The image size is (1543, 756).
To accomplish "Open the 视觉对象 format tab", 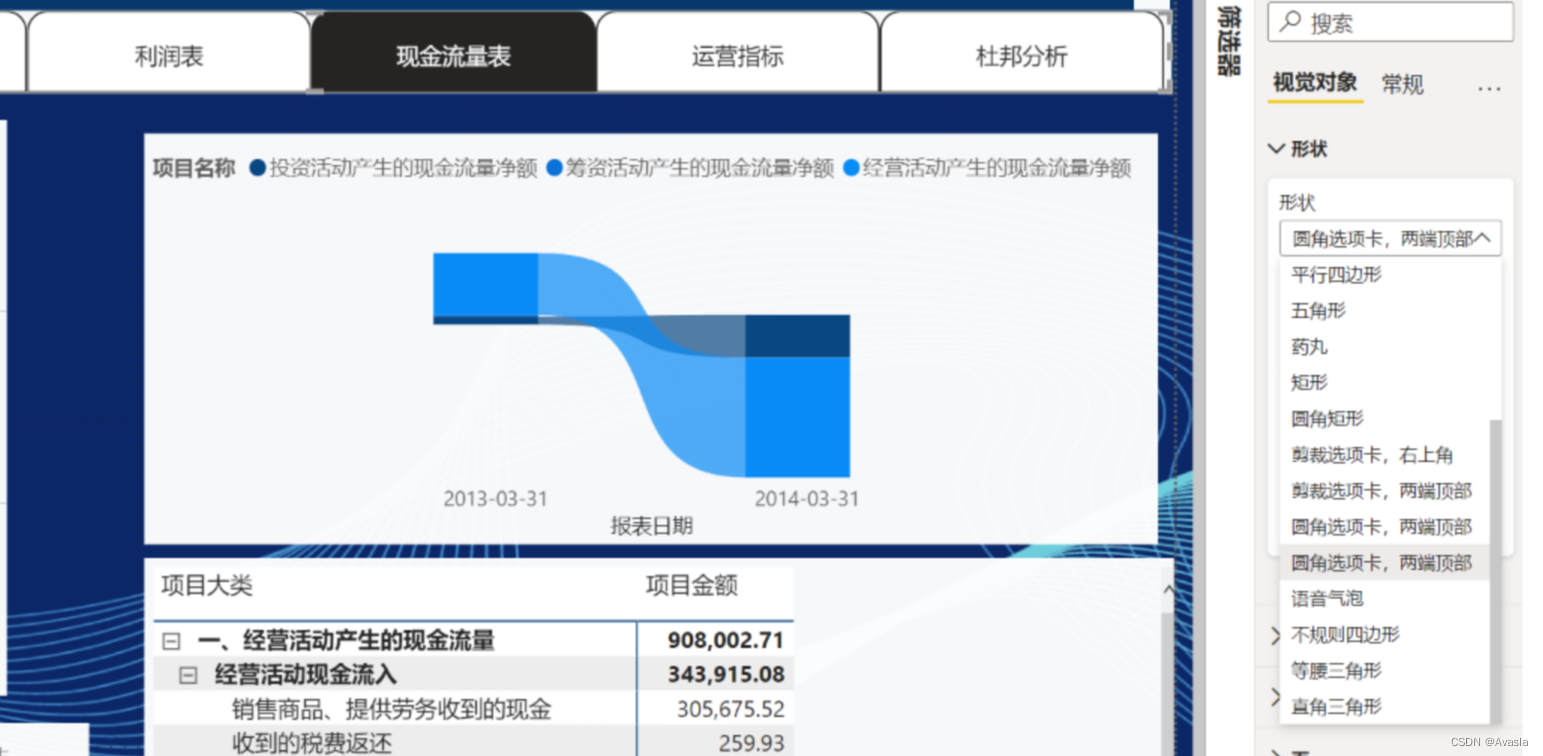I will click(1315, 83).
